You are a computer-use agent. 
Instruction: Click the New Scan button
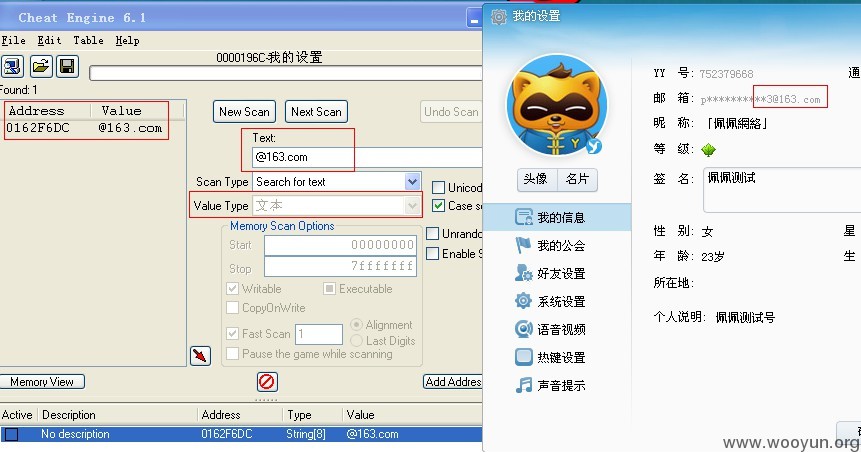(244, 111)
